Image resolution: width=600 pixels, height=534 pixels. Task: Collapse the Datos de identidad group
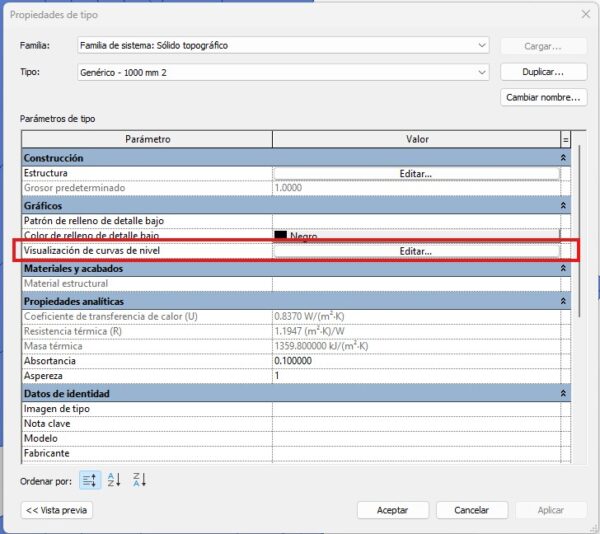tap(564, 394)
